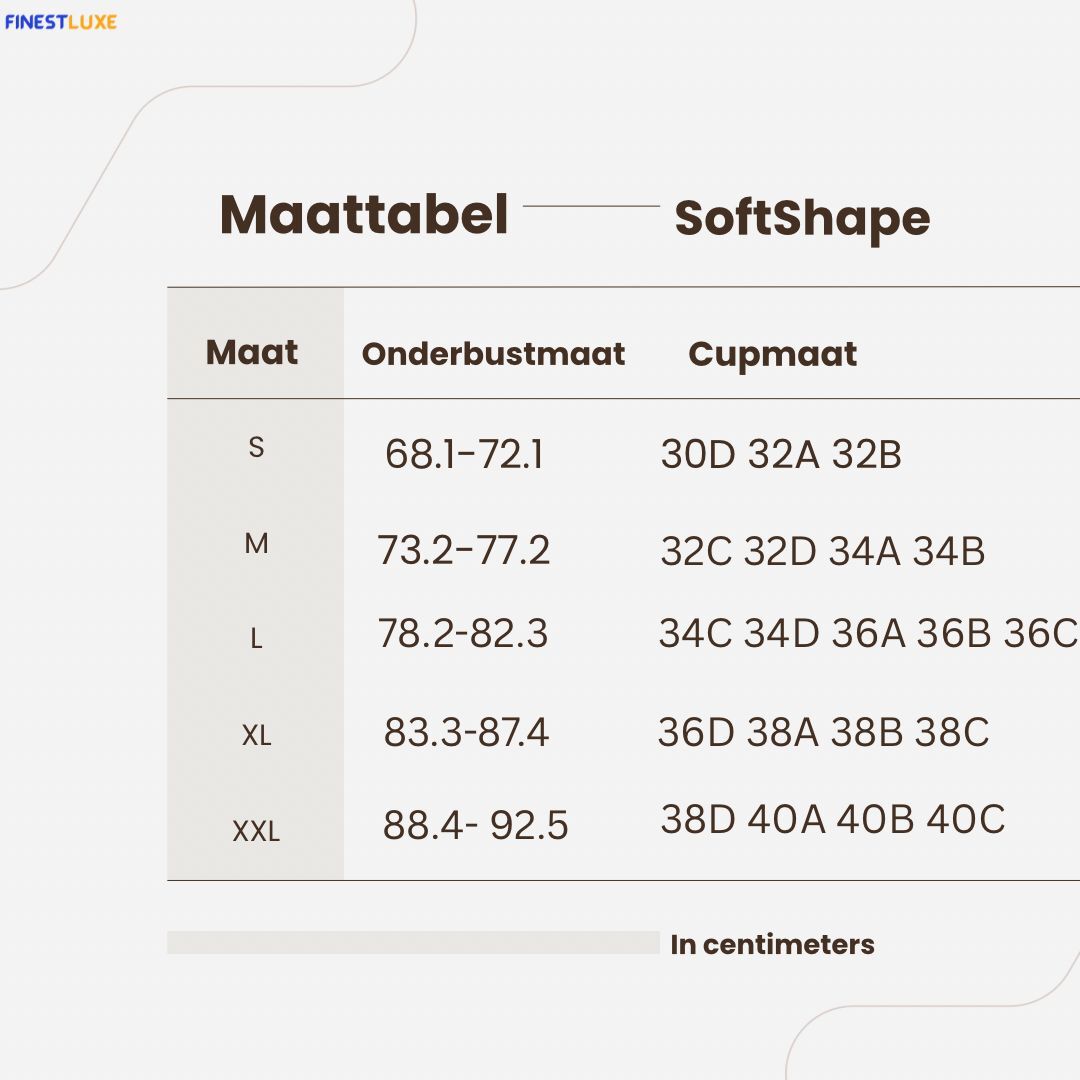1080x1080 pixels.
Task: Click cup sizes 30D 32A 32B
Action: pyautogui.click(x=781, y=455)
